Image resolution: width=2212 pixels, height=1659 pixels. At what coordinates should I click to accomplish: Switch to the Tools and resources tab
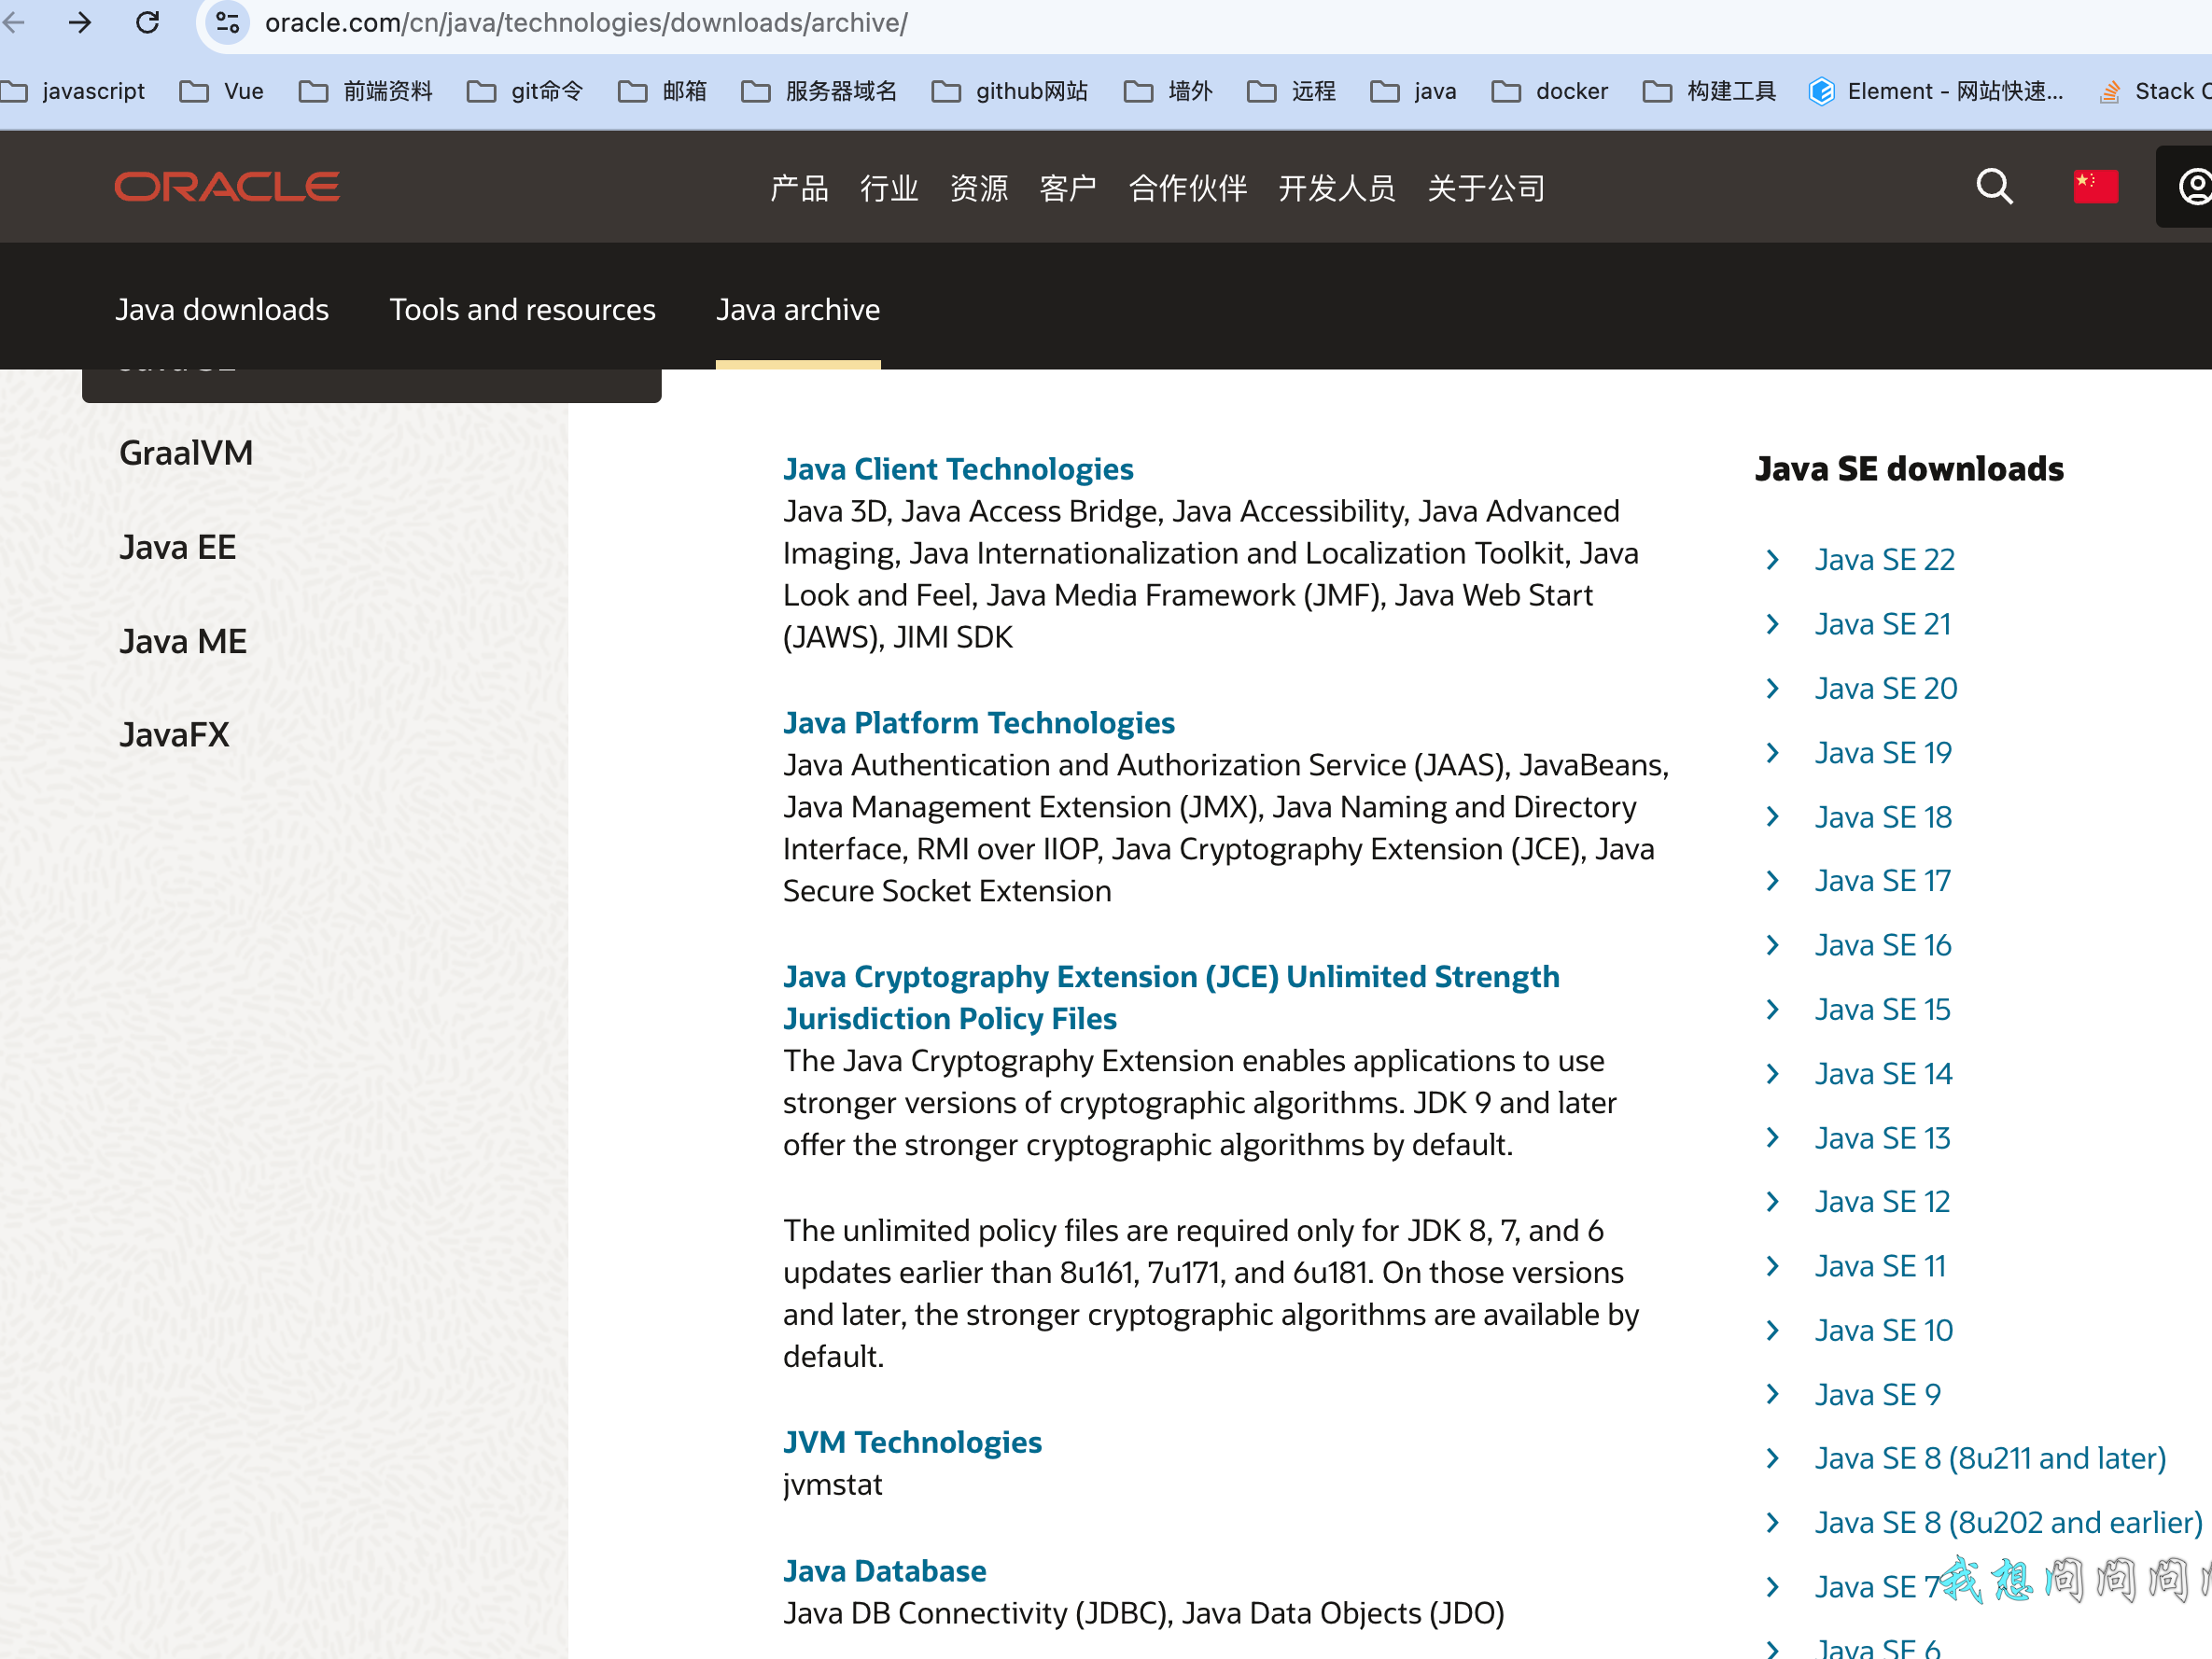tap(523, 310)
